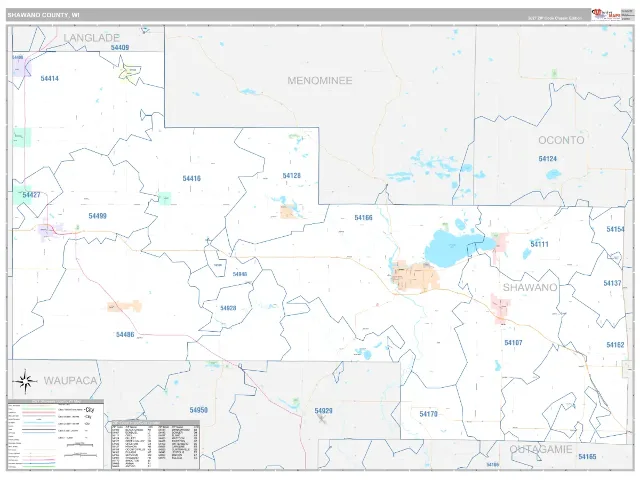Click the compass rose icon
The image size is (640, 480).
tap(25, 382)
